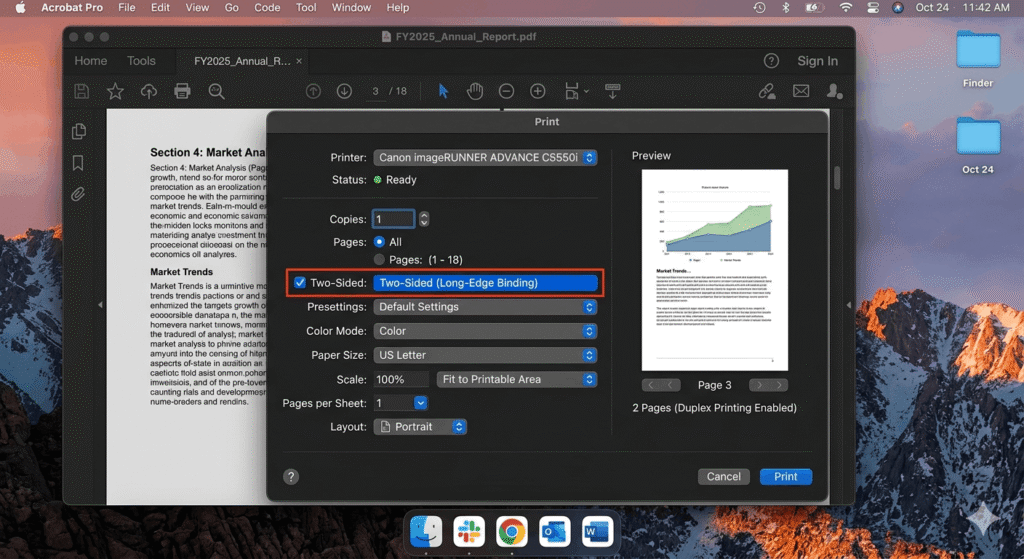Expand the right tools pane arrow
The height and width of the screenshot is (559, 1024).
tap(849, 304)
